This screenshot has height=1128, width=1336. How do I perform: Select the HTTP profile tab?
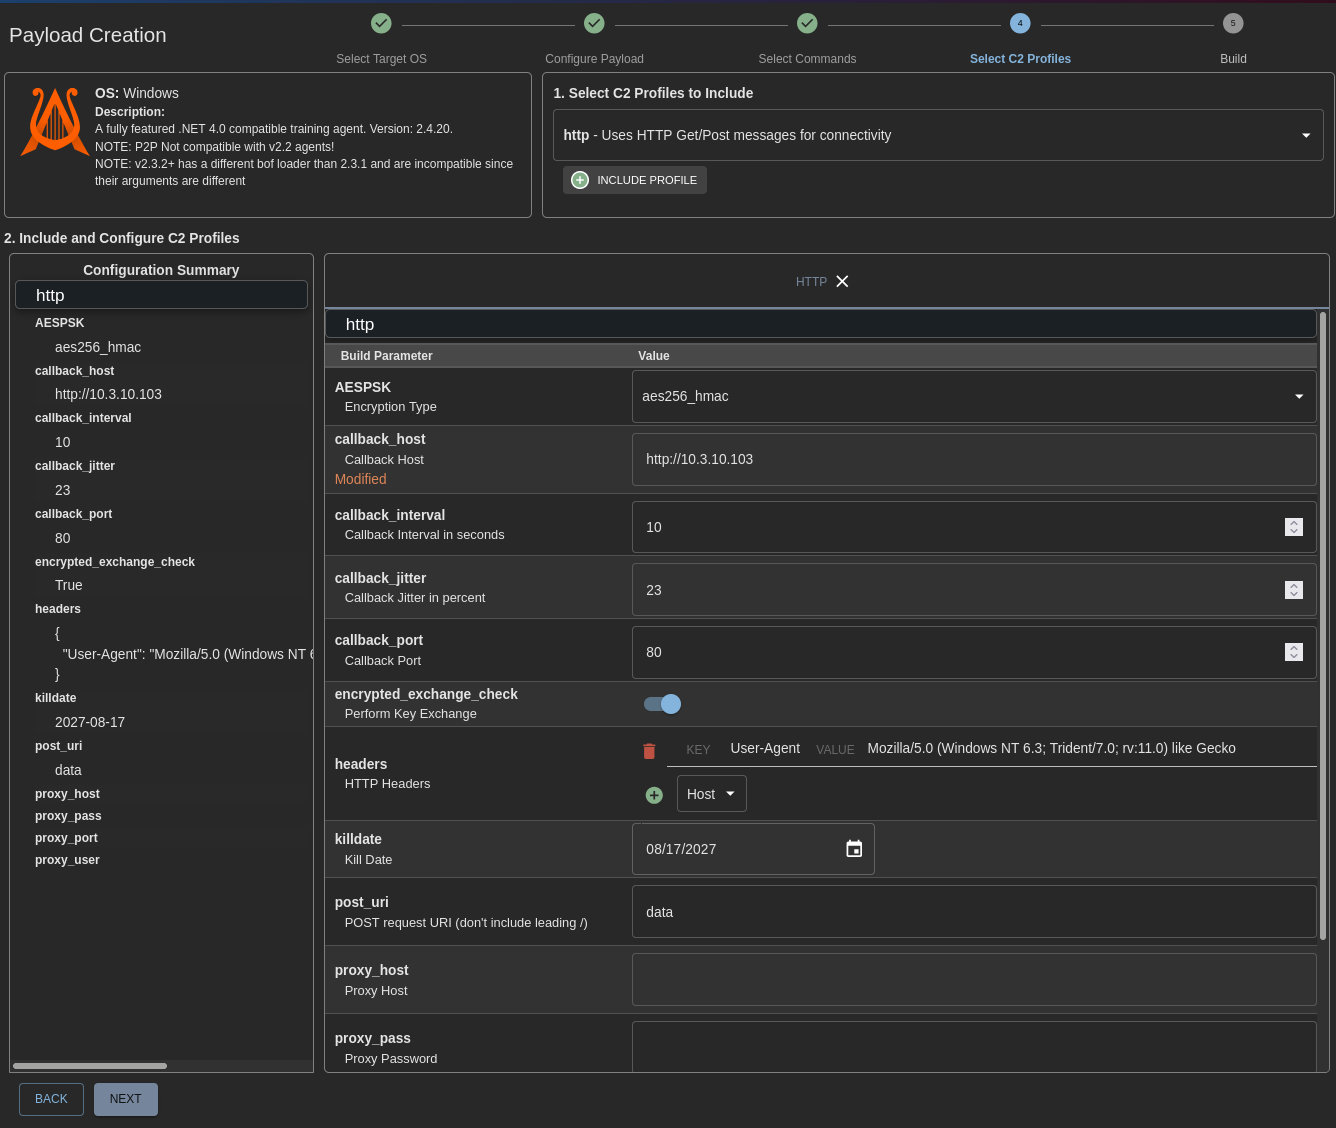(811, 282)
